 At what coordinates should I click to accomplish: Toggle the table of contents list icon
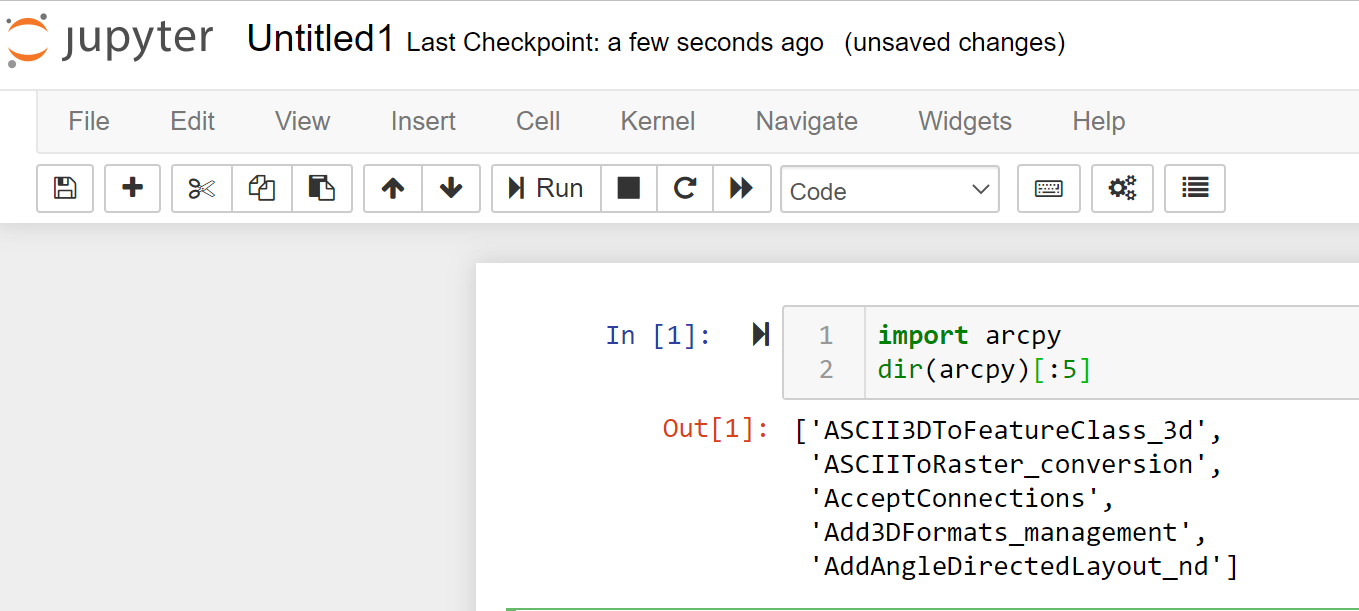(x=1195, y=188)
